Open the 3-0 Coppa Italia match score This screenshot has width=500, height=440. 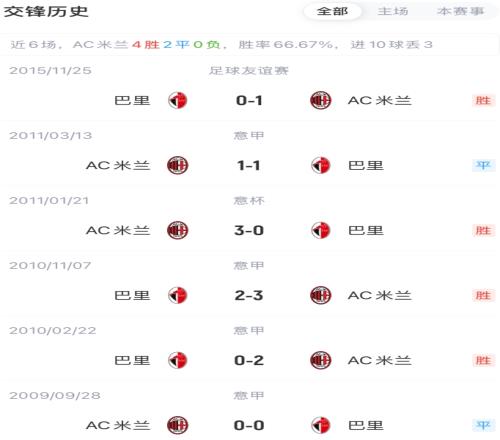click(249, 230)
